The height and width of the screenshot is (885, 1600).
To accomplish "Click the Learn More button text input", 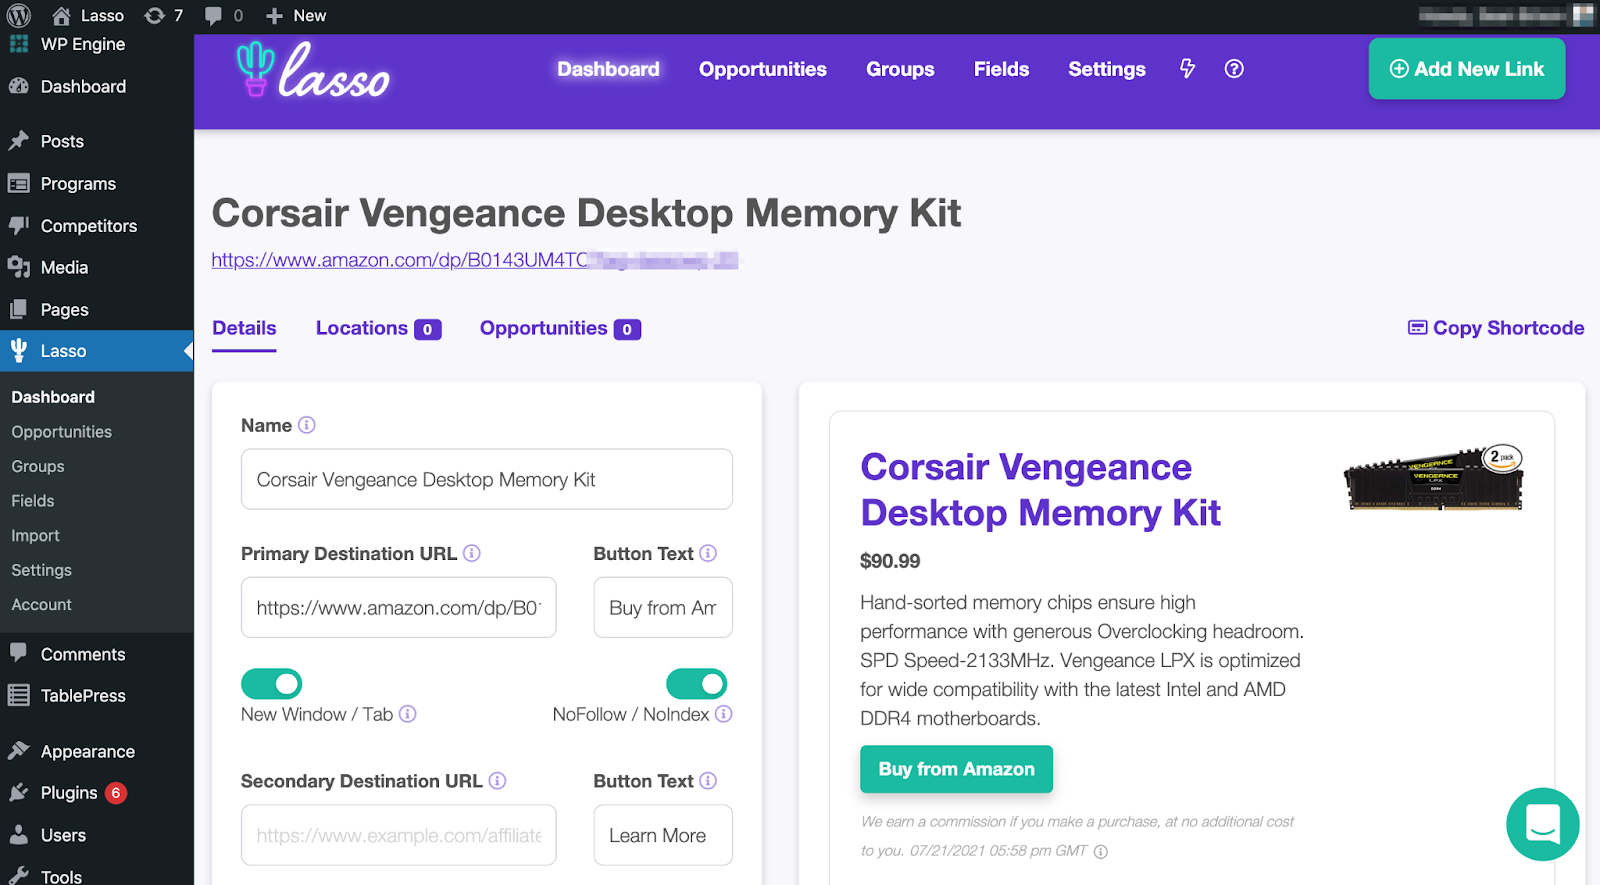I will [663, 835].
